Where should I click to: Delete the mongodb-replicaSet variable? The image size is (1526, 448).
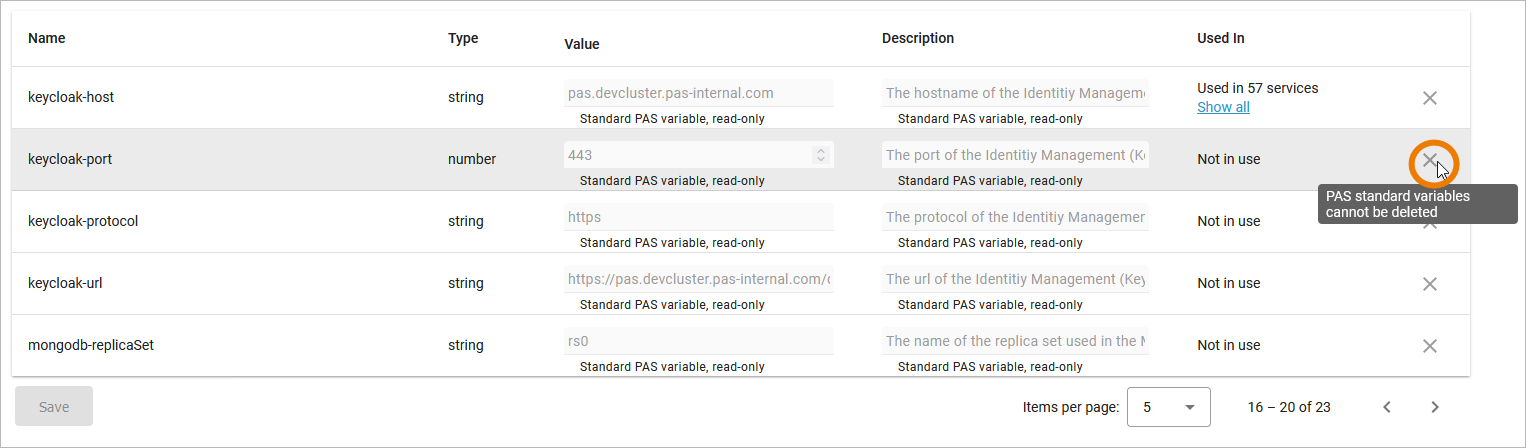[x=1430, y=346]
